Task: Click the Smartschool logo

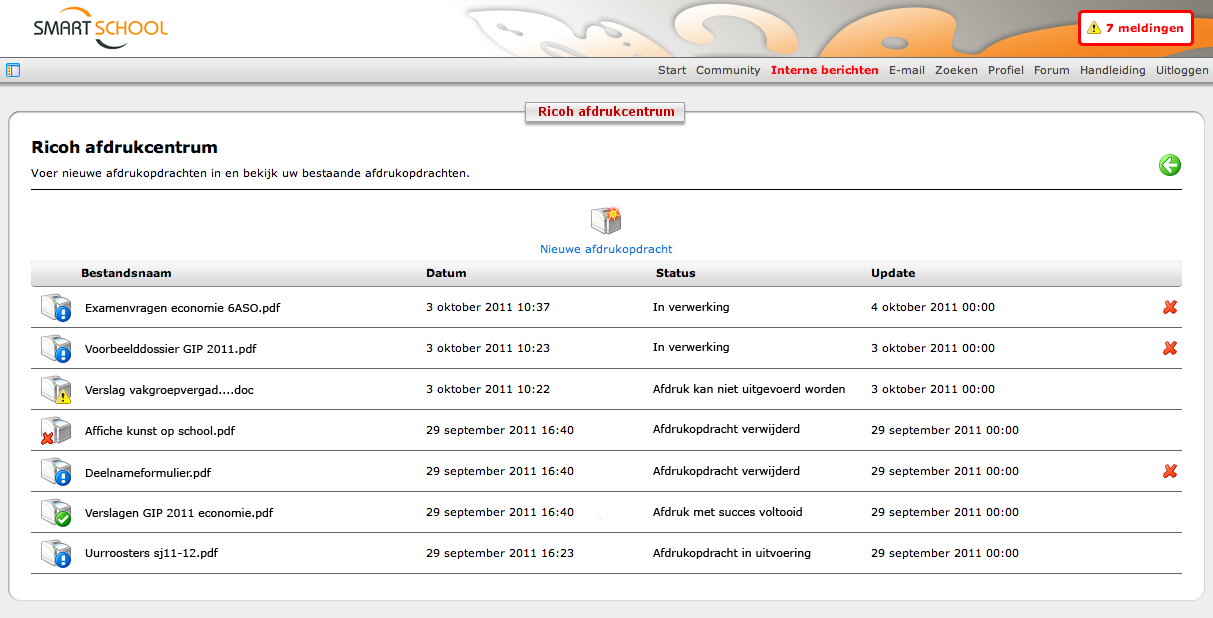Action: pos(100,29)
